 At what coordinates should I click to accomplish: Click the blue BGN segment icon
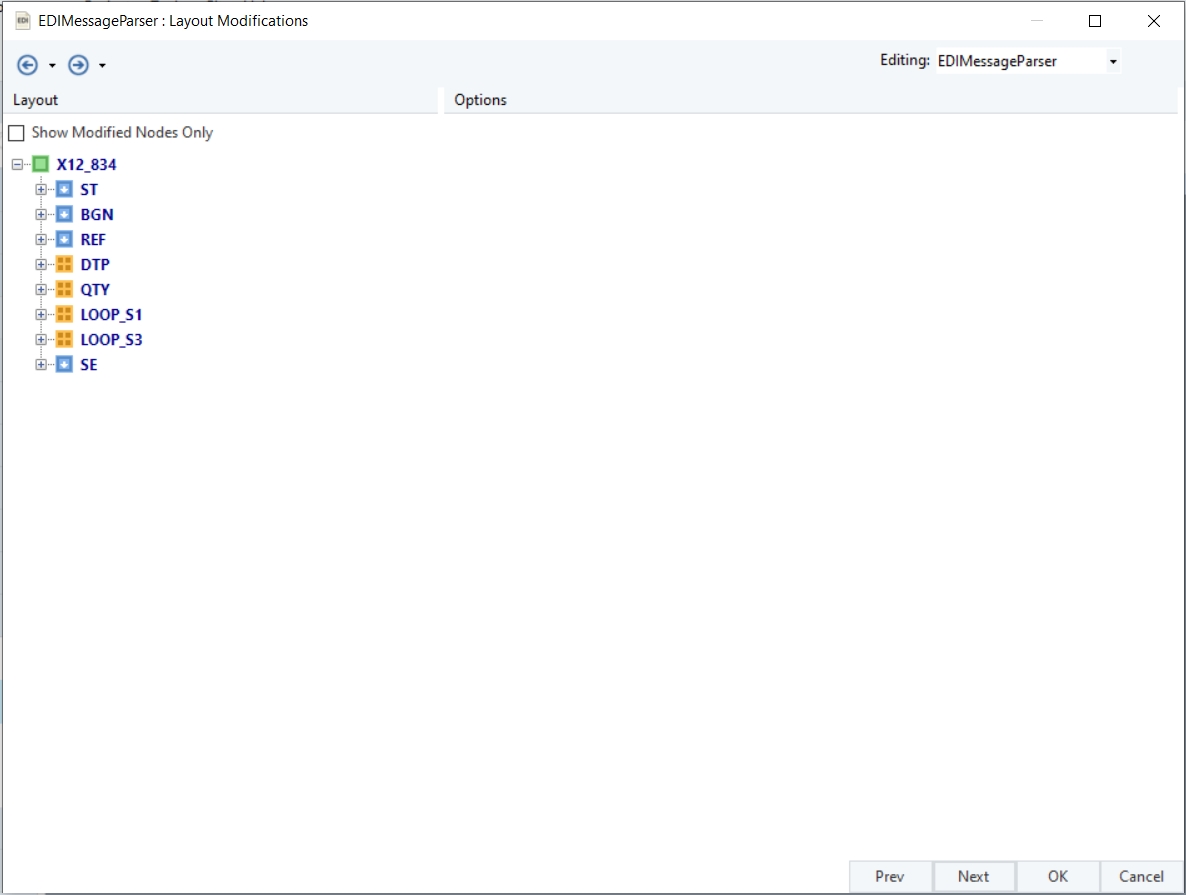(64, 214)
